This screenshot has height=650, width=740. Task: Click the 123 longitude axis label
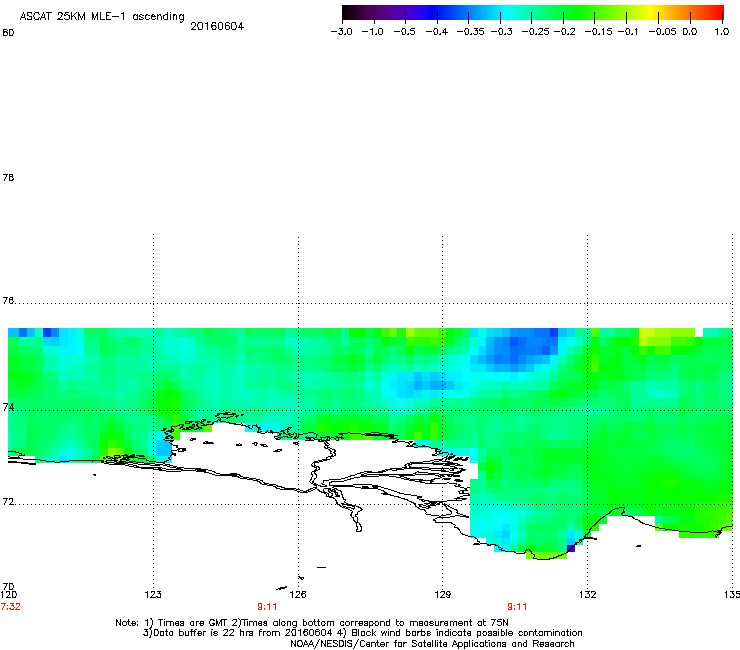tap(153, 594)
